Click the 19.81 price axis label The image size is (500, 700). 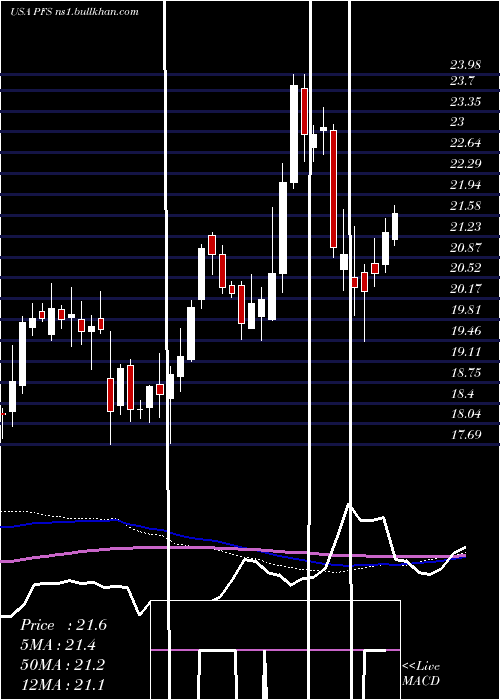pyautogui.click(x=465, y=310)
